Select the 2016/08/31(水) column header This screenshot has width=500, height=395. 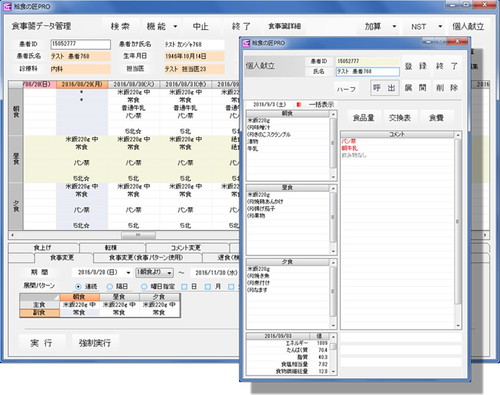click(186, 84)
